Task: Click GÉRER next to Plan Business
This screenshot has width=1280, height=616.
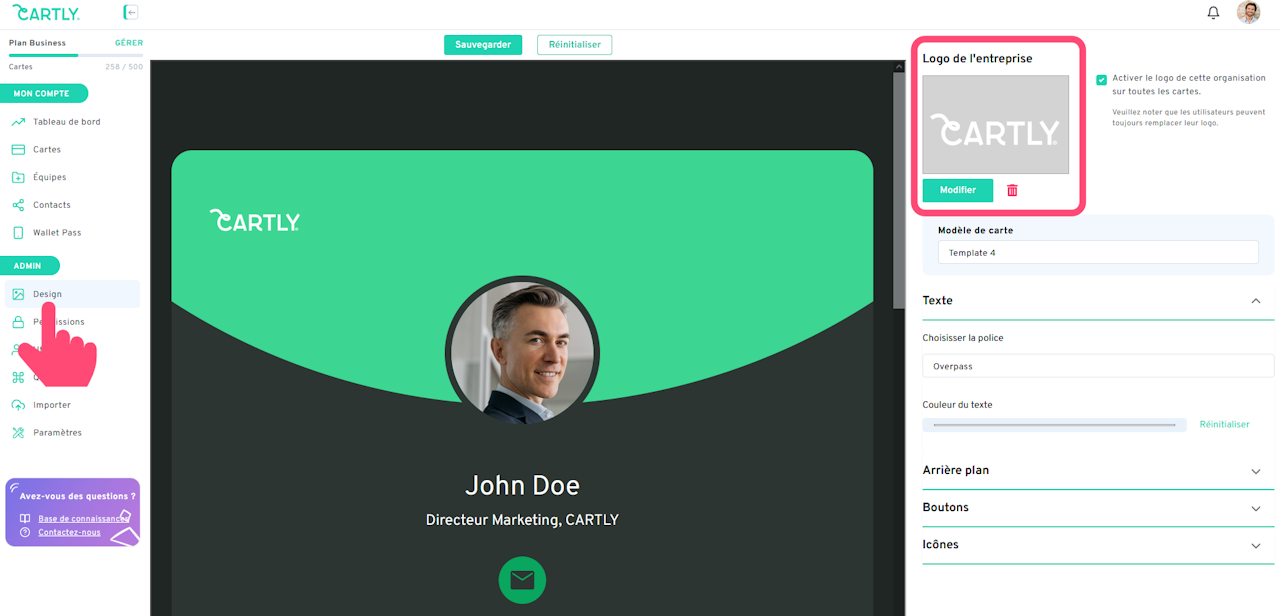Action: (129, 43)
